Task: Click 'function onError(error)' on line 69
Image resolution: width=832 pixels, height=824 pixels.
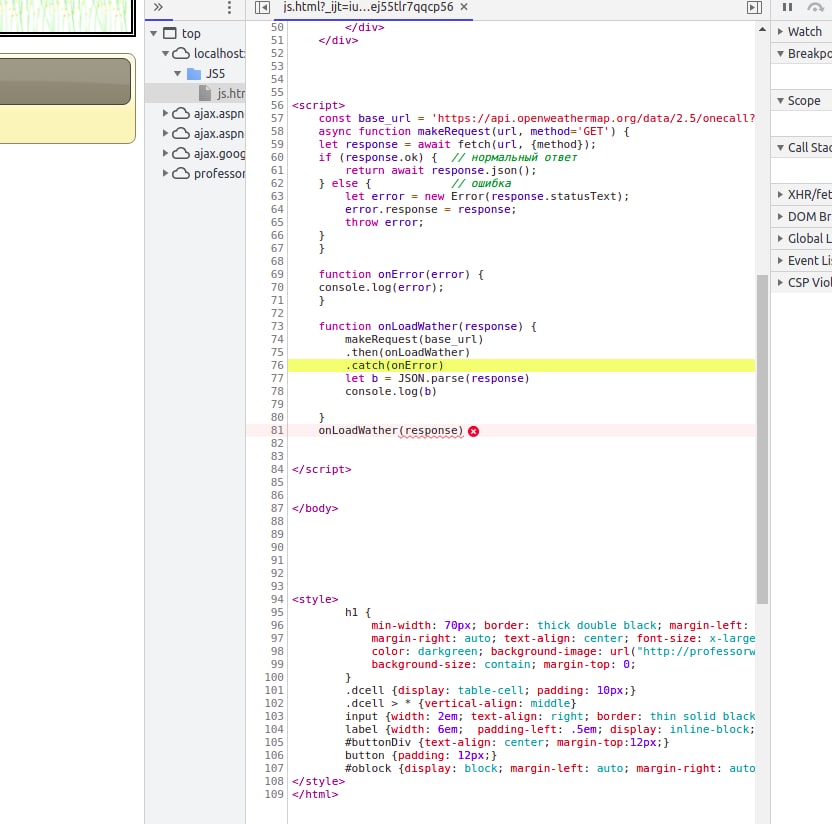Action: click(394, 274)
